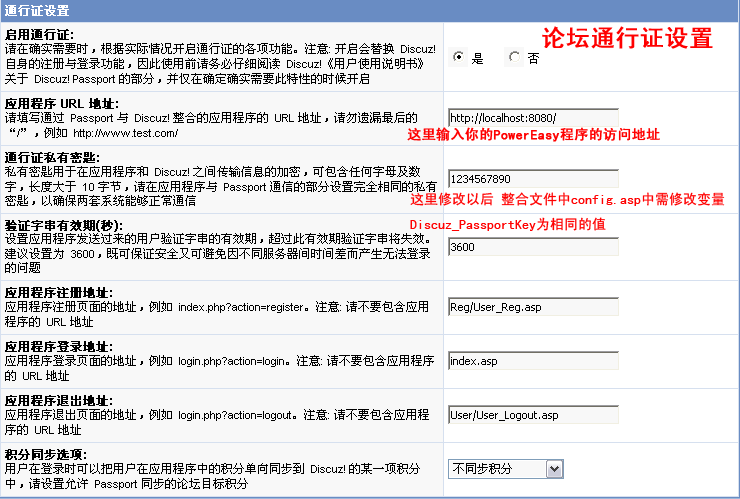740x499 pixels.
Task: Focus the validity period field showing 3600
Action: tap(532, 247)
